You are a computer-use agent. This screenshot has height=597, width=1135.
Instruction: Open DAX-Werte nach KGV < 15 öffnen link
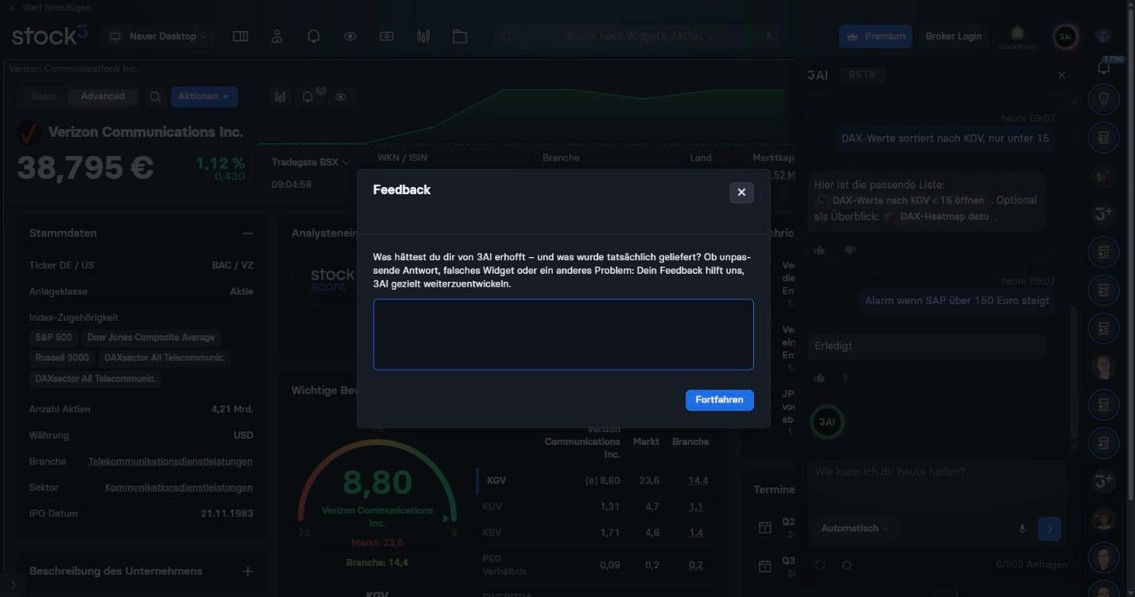(902, 200)
